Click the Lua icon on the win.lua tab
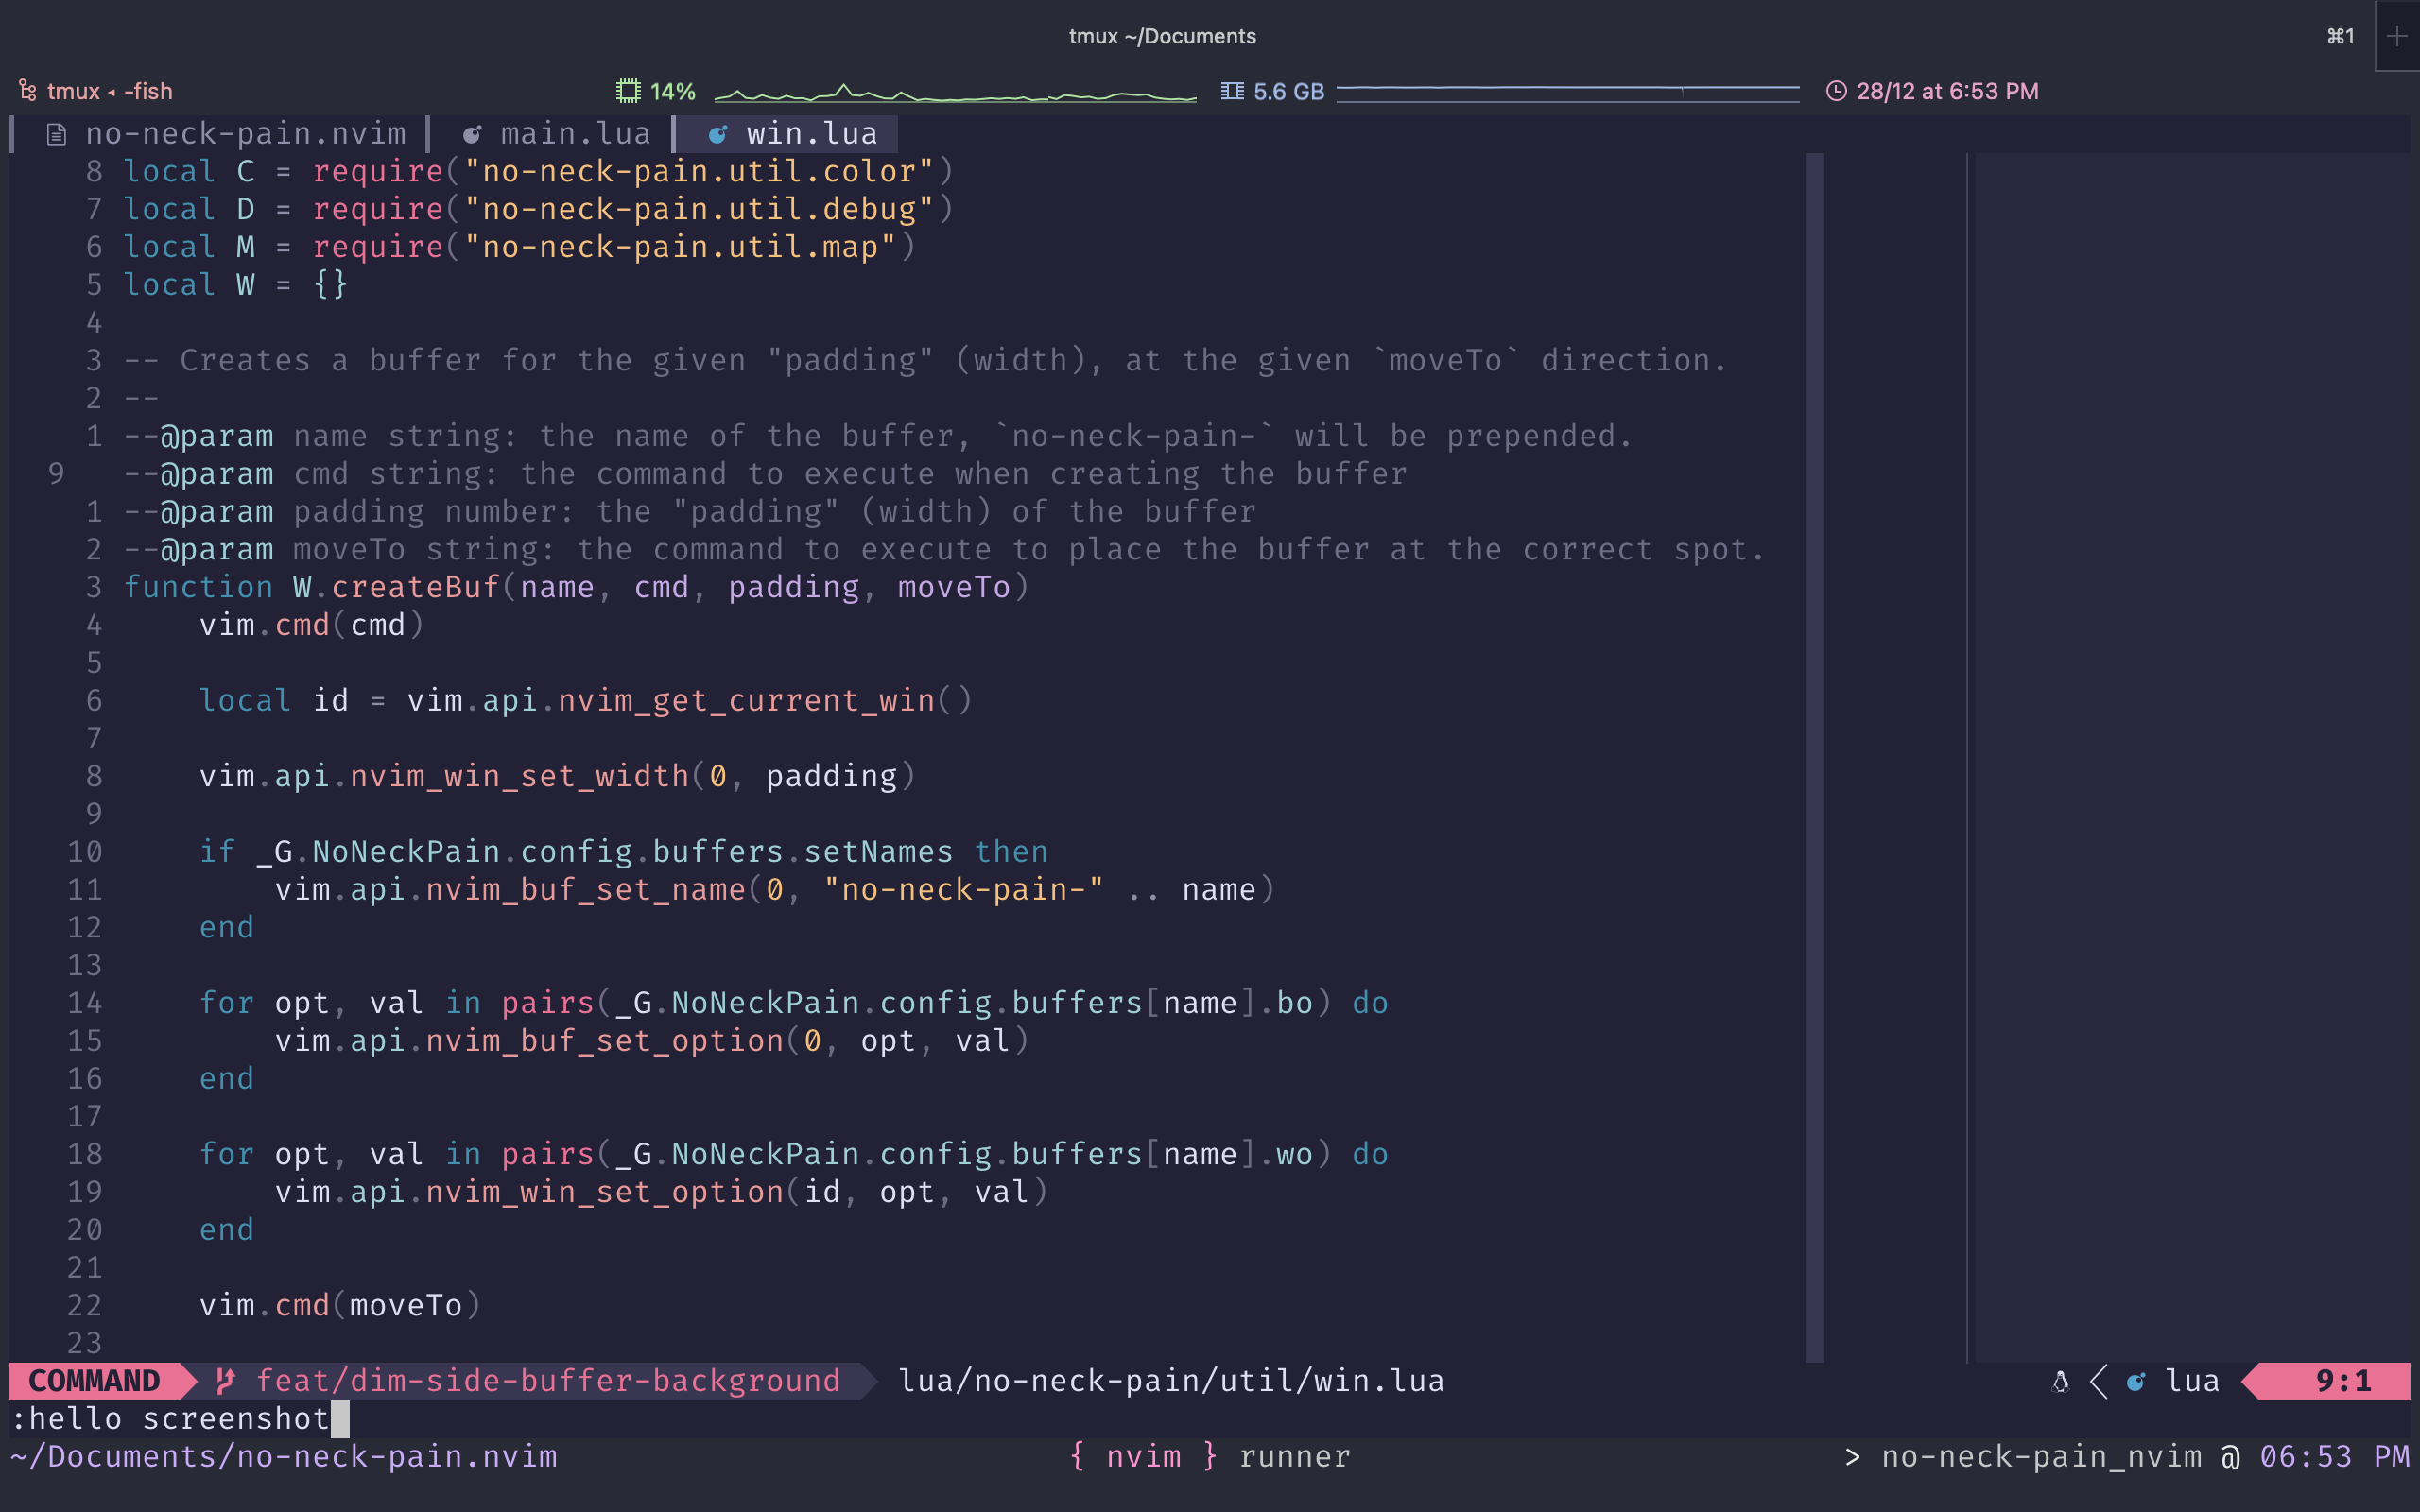The image size is (2420, 1512). point(720,133)
